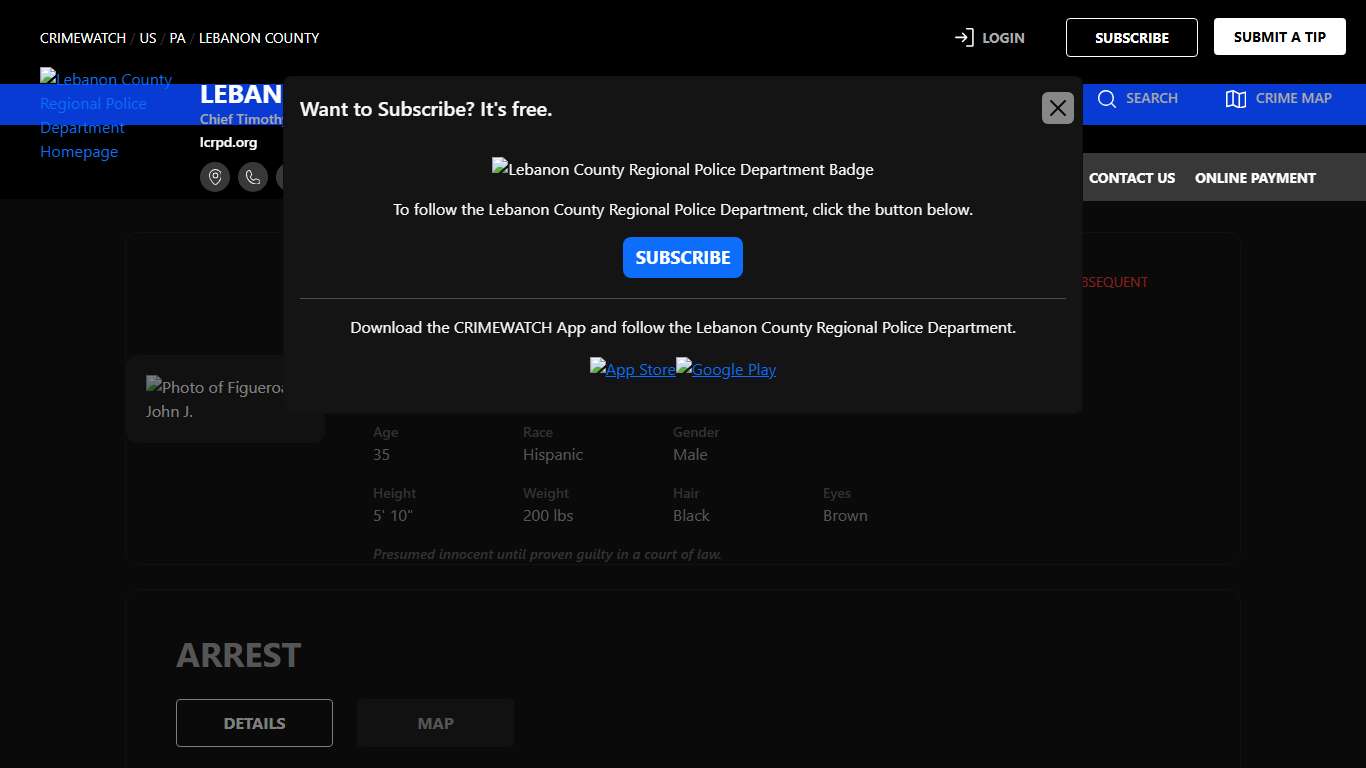Visit the lcrpd.org website link
The height and width of the screenshot is (768, 1366).
tap(228, 142)
